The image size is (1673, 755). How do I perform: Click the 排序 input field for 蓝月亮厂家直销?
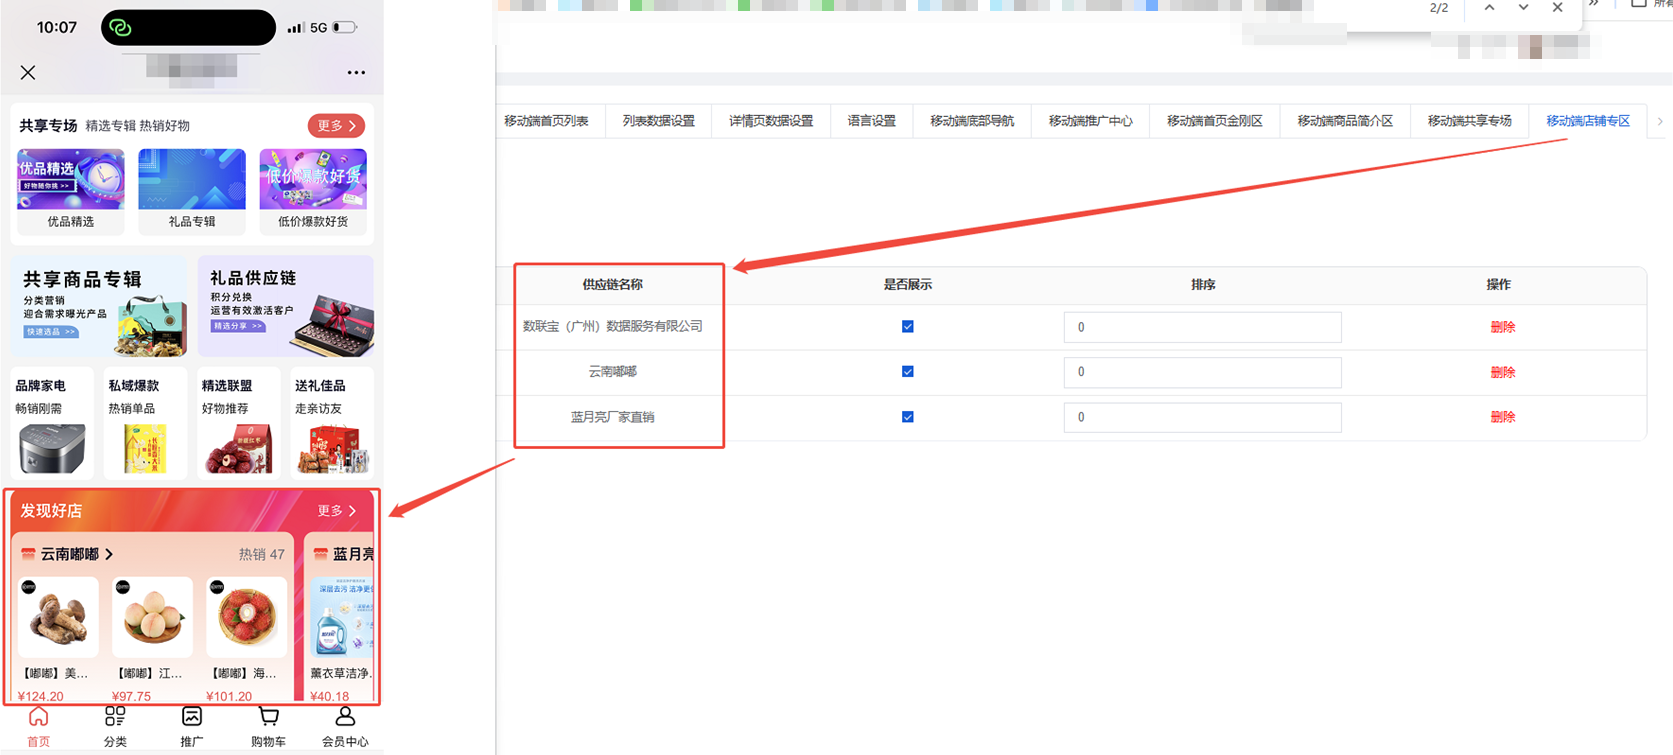1202,417
